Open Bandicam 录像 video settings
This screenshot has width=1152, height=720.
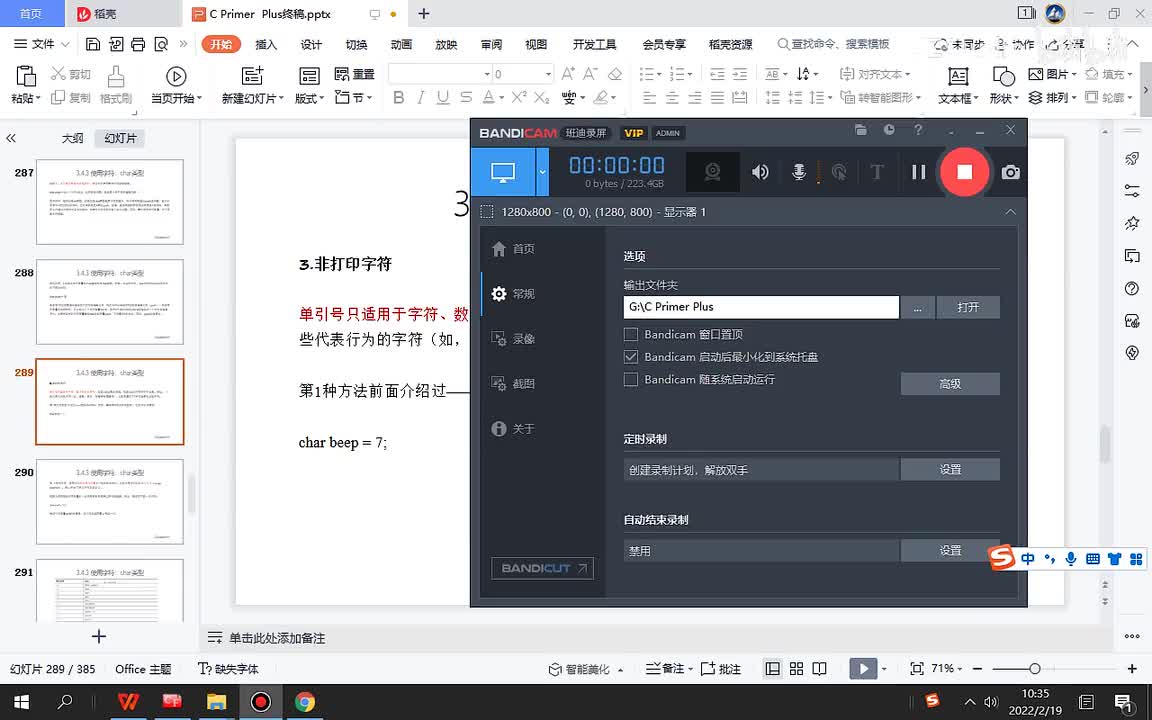513,339
